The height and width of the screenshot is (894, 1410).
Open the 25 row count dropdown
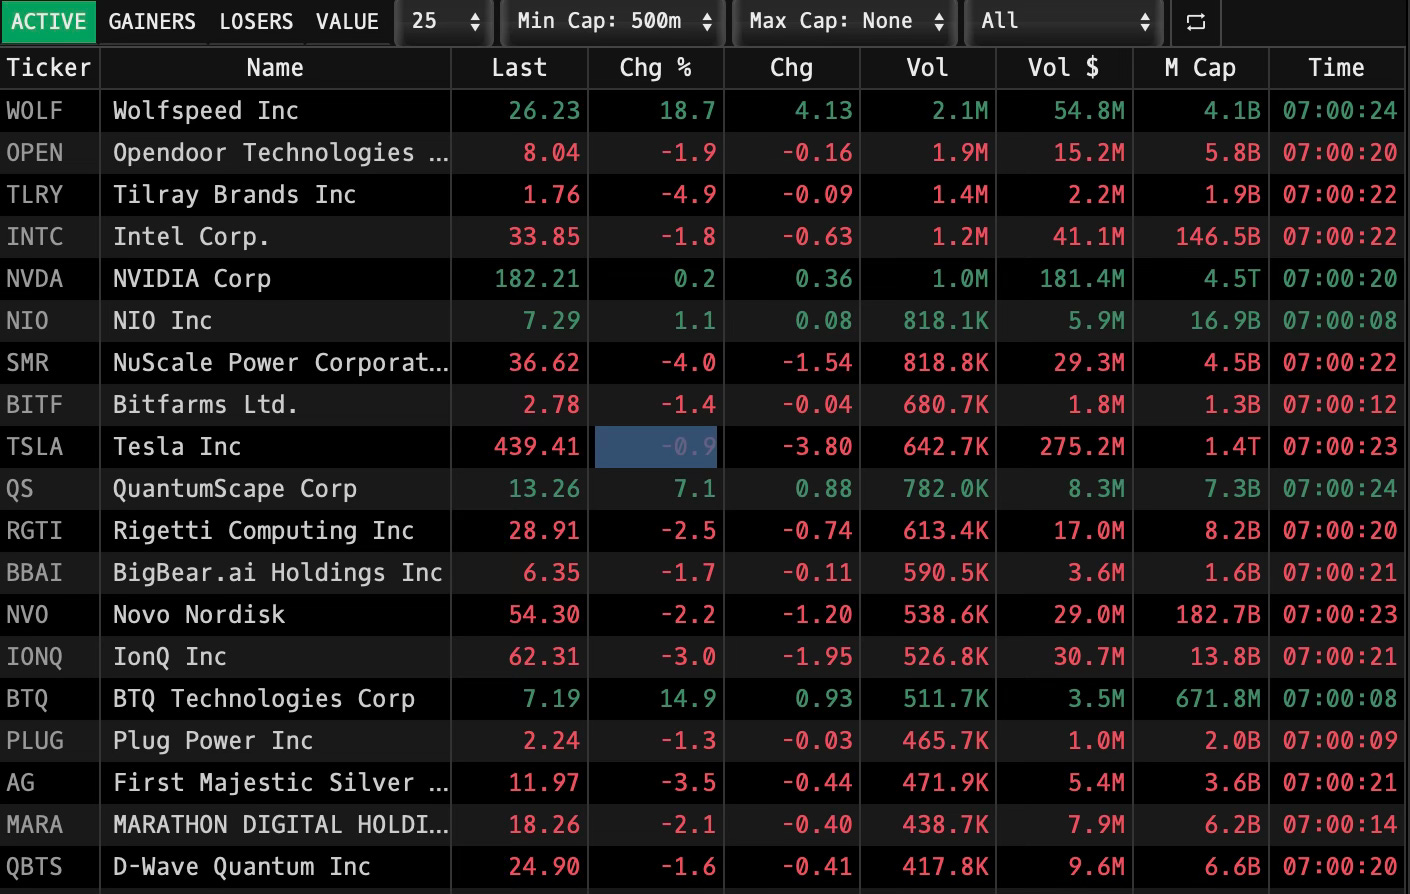click(x=445, y=21)
